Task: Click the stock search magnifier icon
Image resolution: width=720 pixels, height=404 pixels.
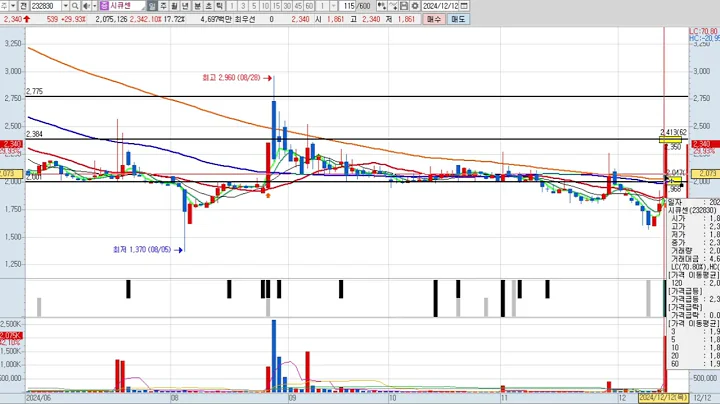Action: tap(75, 6)
